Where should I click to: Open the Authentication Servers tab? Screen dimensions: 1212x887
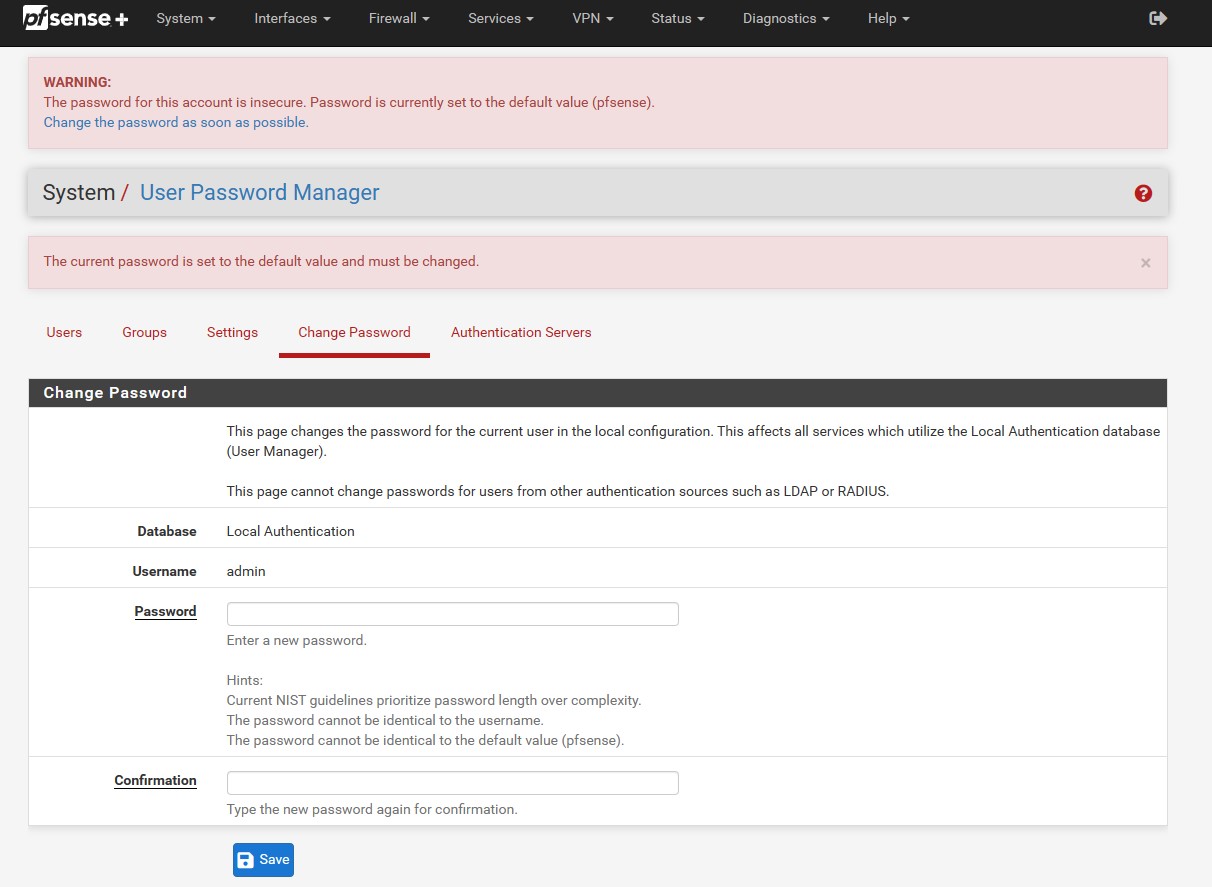click(x=521, y=332)
